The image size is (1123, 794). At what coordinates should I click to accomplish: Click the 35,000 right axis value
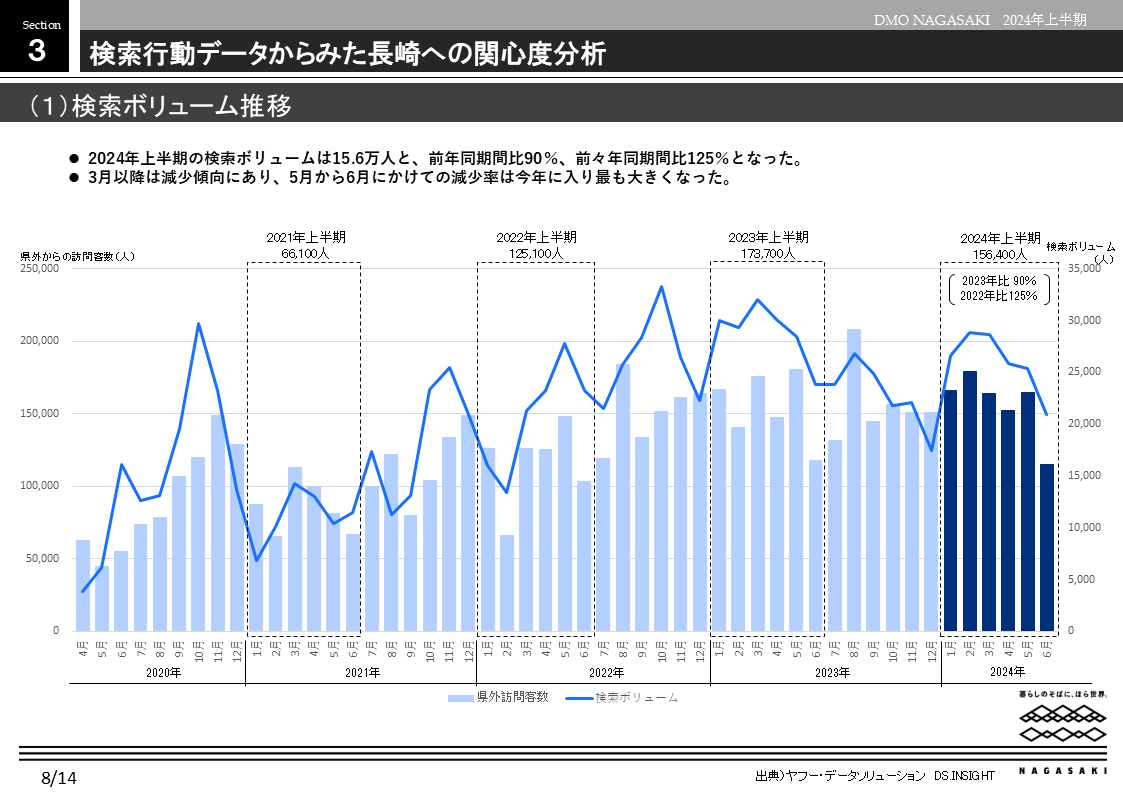pyautogui.click(x=1084, y=268)
